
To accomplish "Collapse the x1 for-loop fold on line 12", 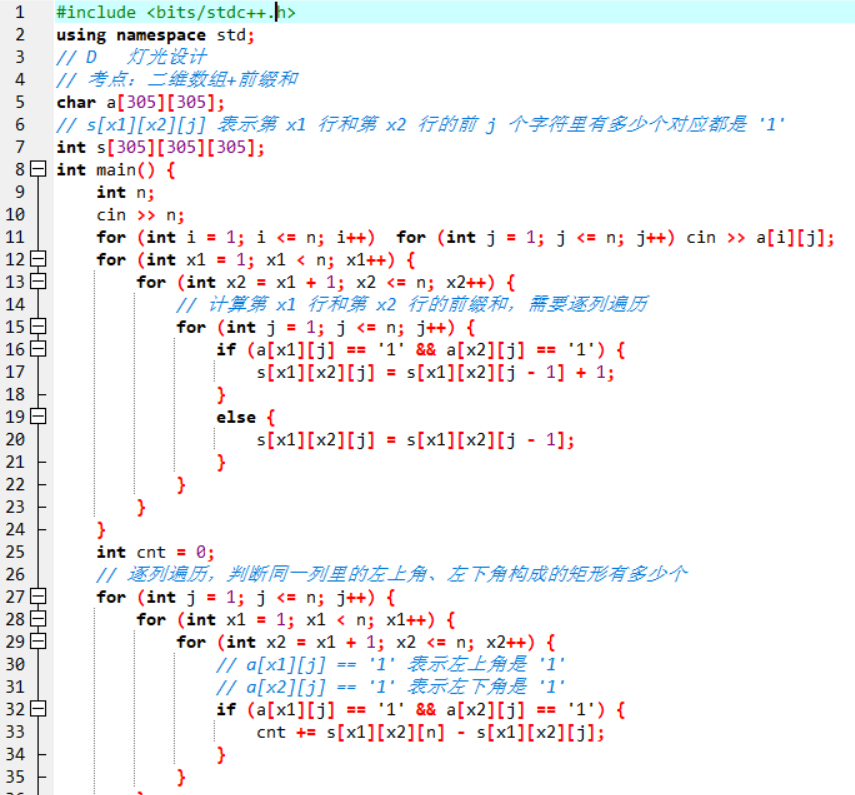I will click(x=39, y=259).
